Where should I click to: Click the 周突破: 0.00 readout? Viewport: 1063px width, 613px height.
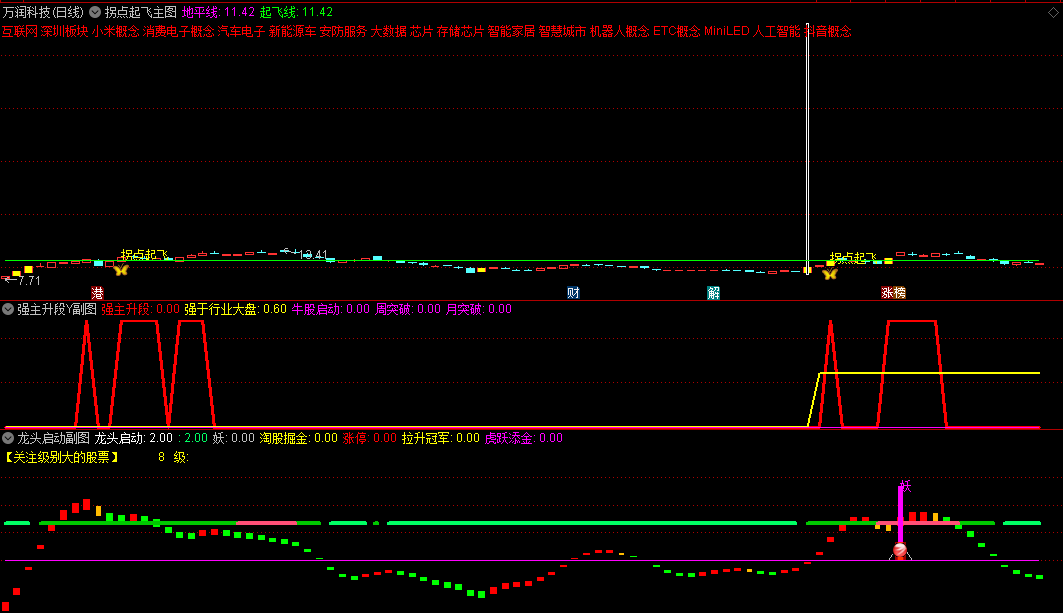408,309
